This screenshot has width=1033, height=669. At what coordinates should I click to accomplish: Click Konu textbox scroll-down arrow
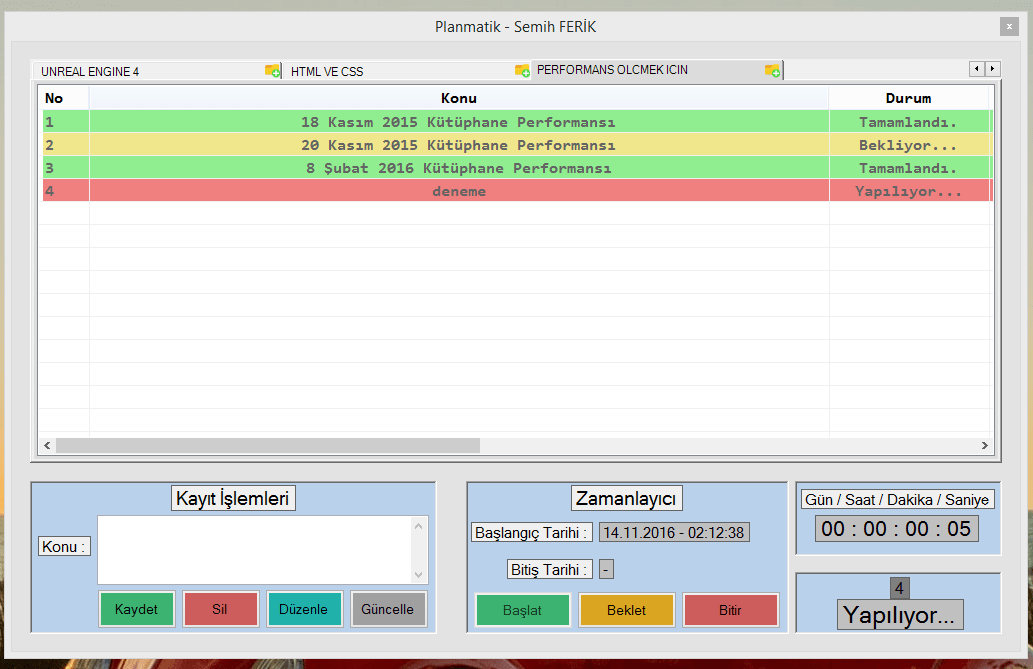(x=420, y=574)
